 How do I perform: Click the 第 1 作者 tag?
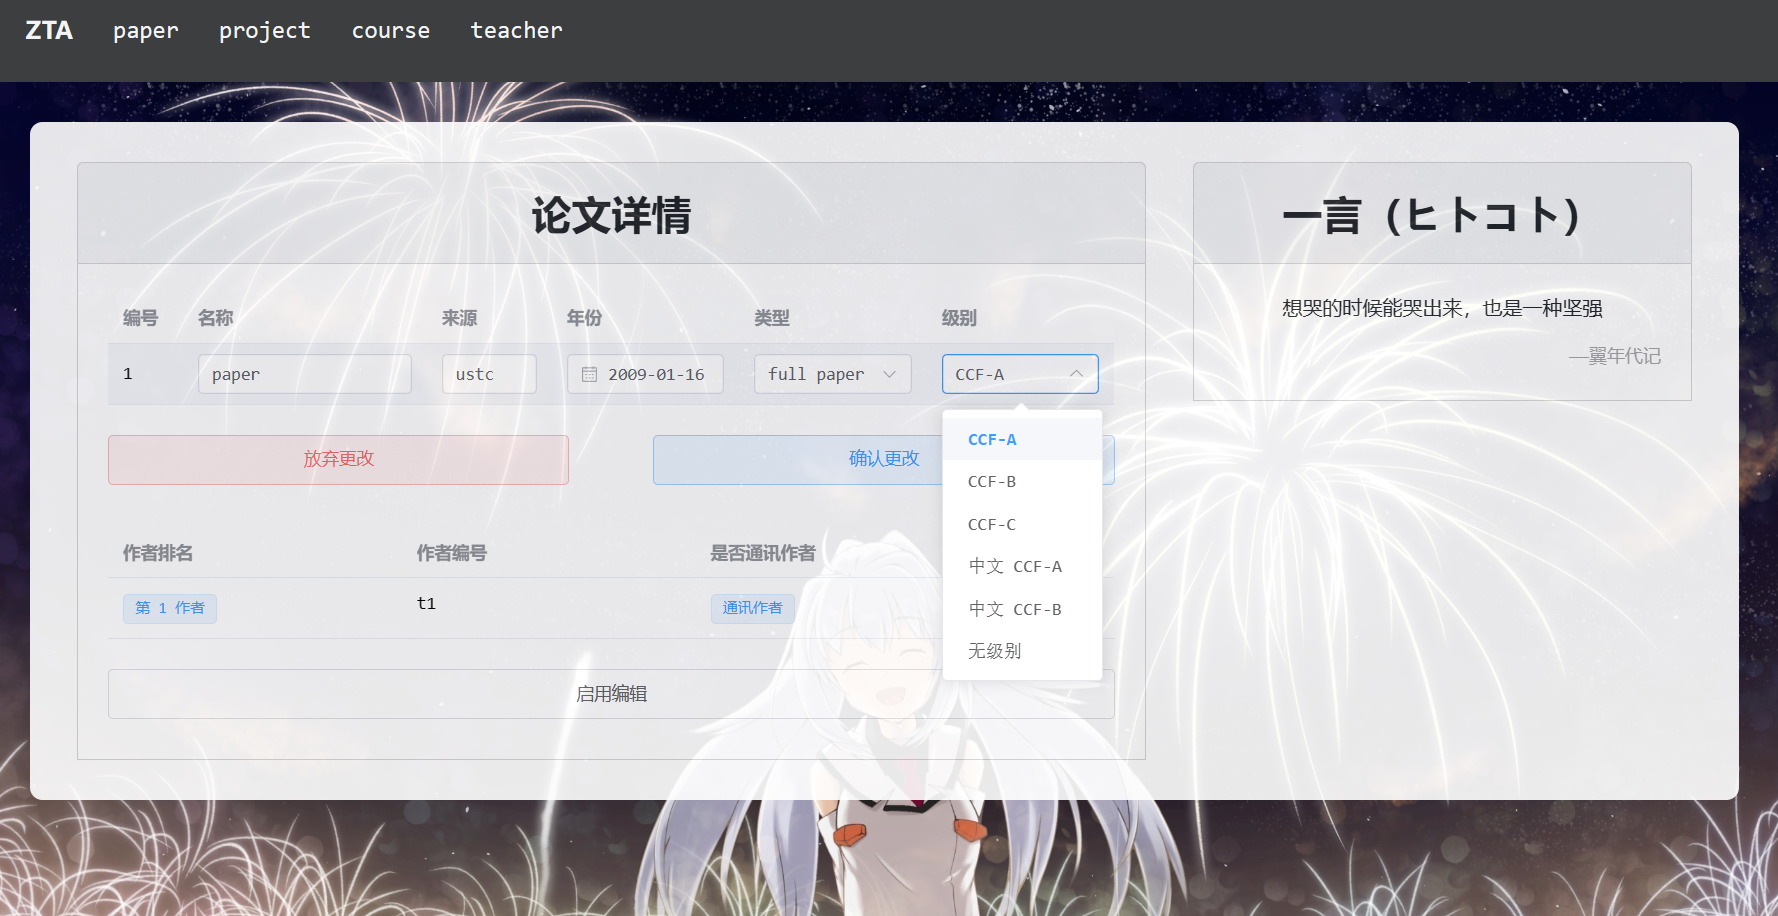[170, 608]
